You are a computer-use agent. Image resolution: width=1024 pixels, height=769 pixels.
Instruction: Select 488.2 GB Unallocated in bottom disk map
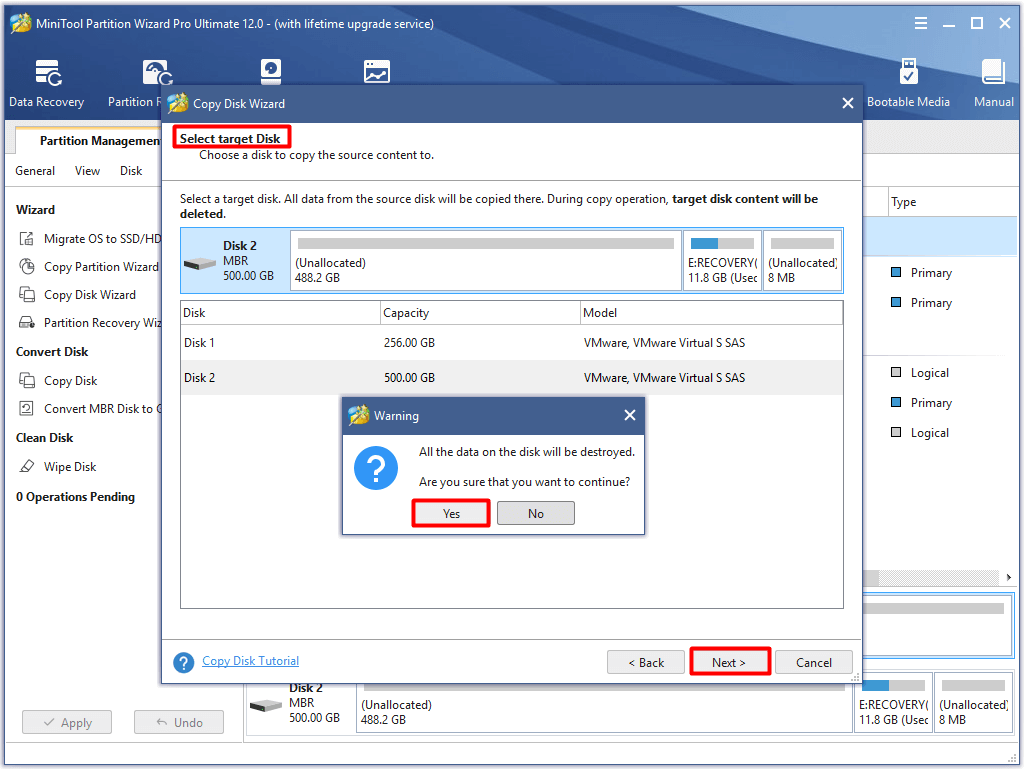(604, 708)
